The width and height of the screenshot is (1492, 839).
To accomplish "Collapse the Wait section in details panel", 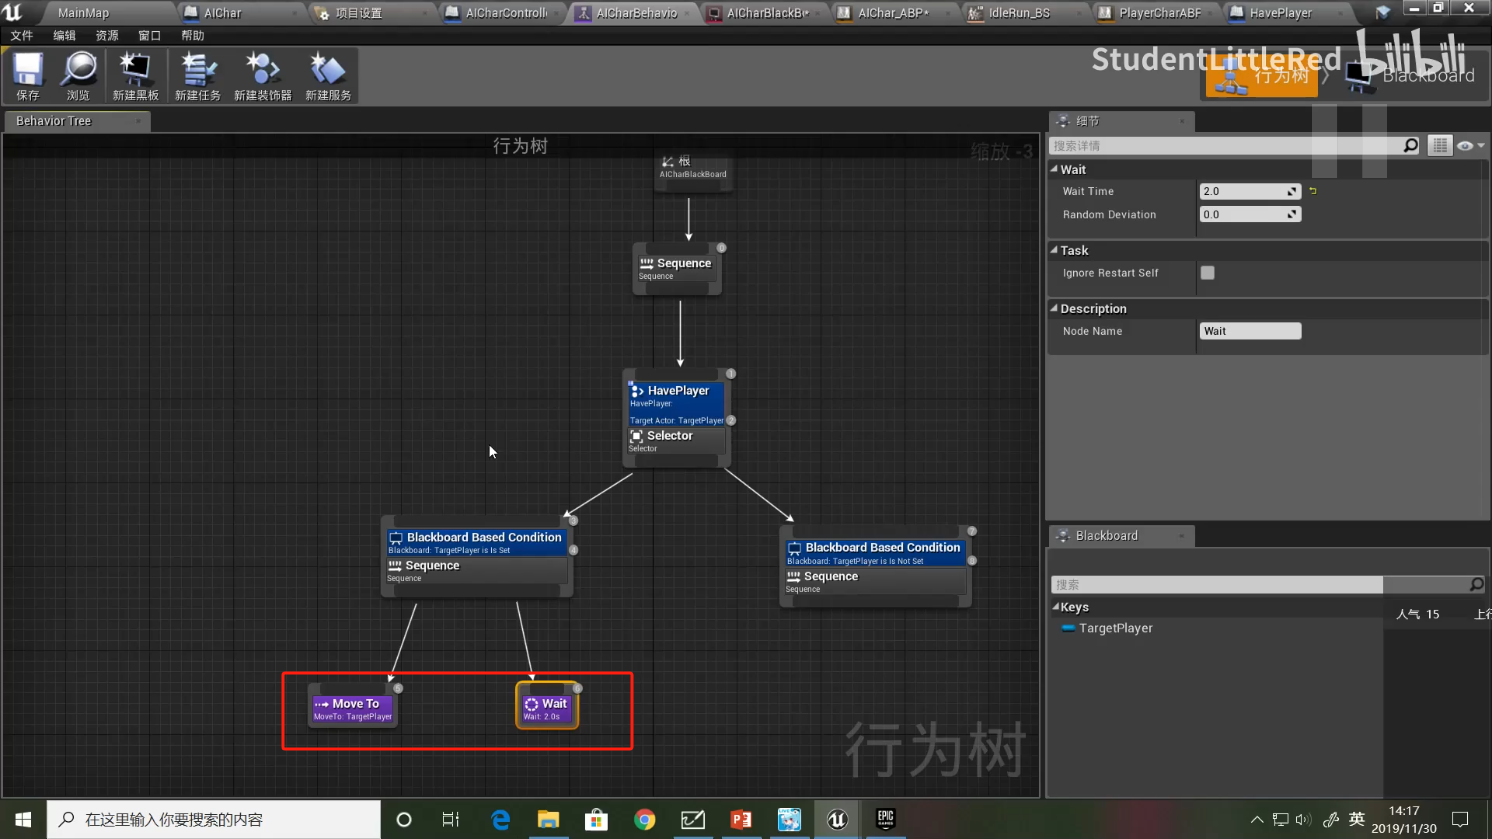I will click(x=1055, y=169).
